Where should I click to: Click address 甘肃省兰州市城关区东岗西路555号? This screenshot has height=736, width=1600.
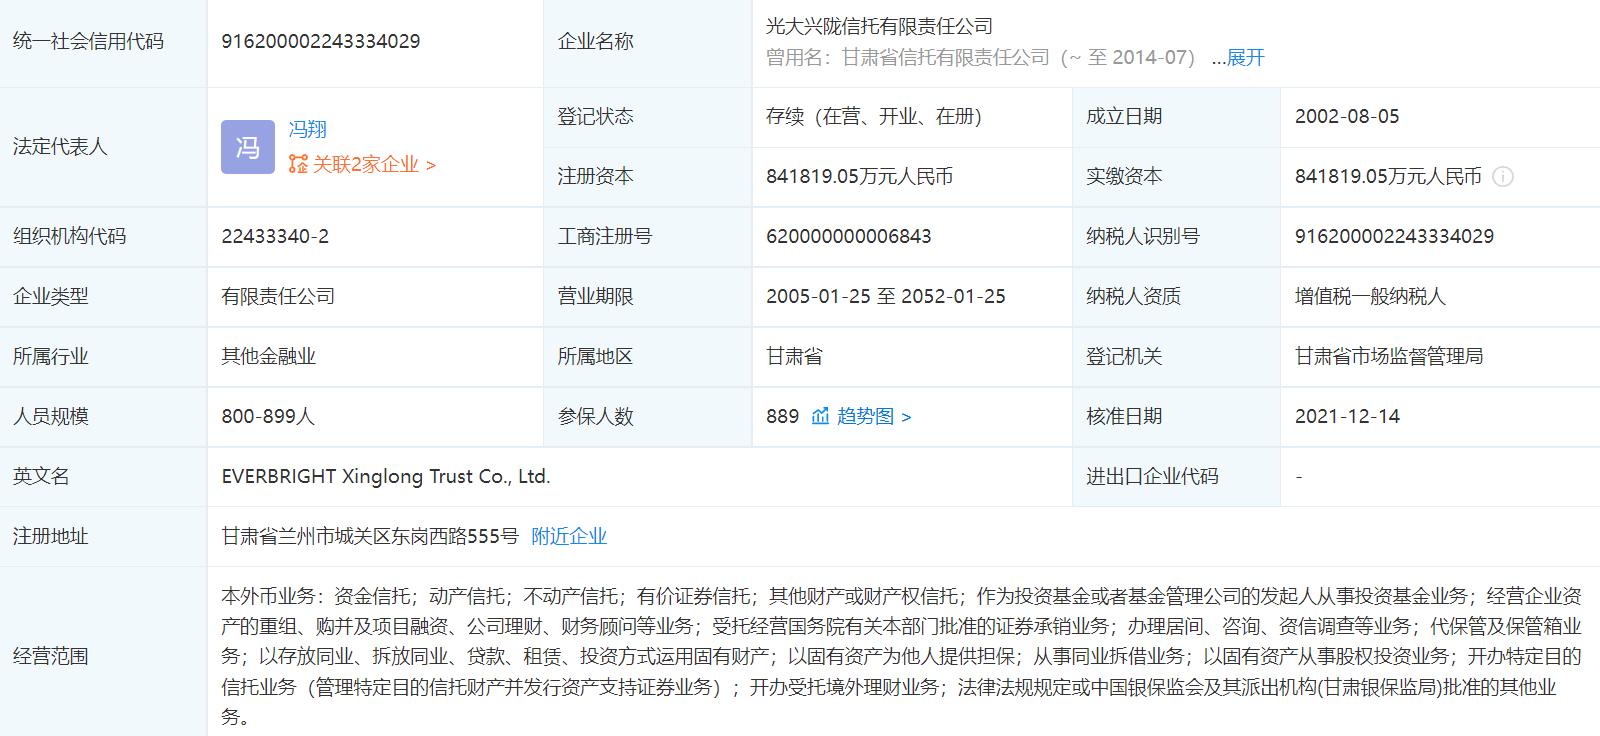[x=370, y=536]
